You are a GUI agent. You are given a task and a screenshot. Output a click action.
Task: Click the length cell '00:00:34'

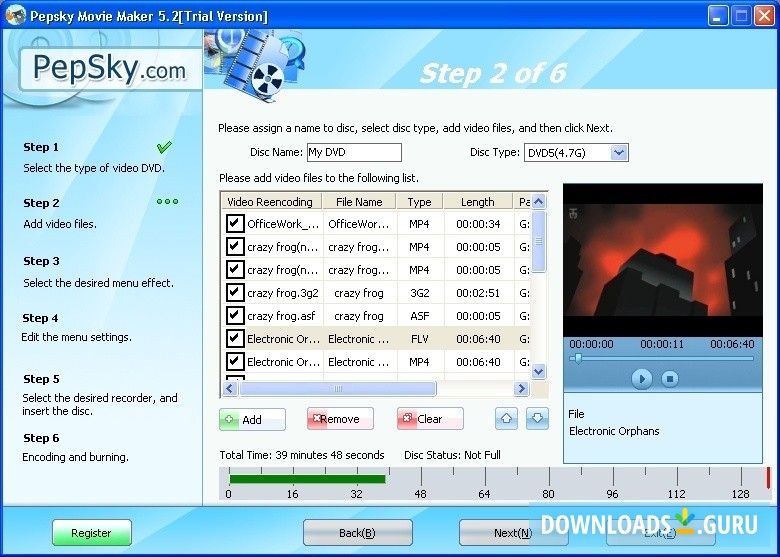click(x=478, y=224)
